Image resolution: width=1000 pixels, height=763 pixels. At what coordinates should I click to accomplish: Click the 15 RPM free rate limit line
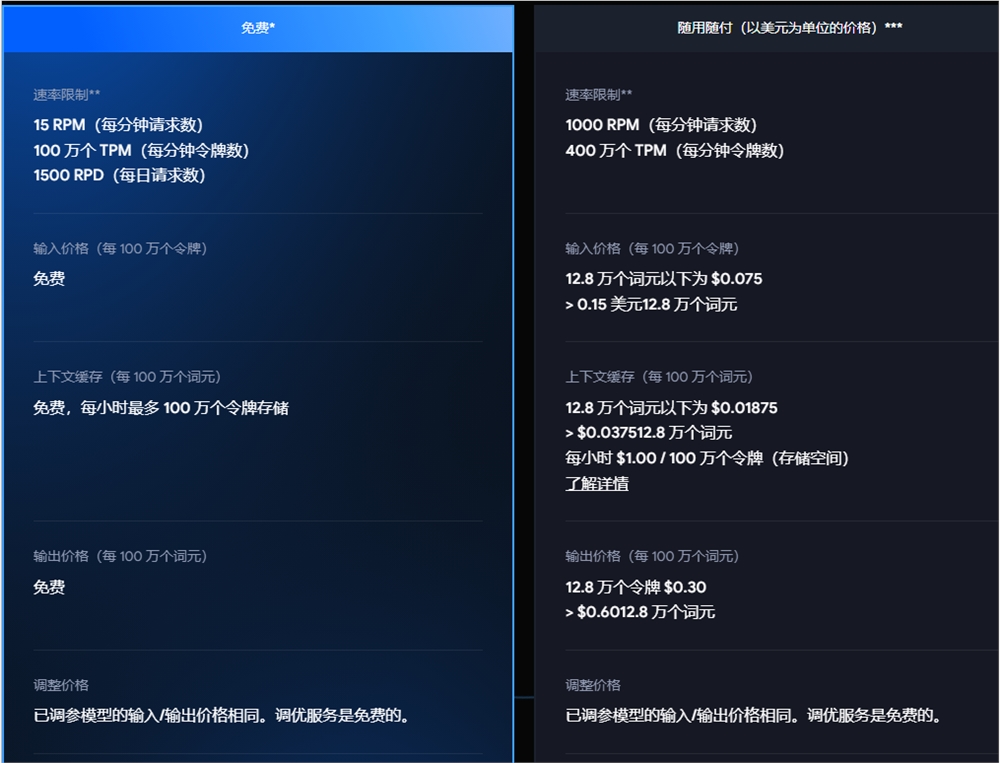[118, 125]
